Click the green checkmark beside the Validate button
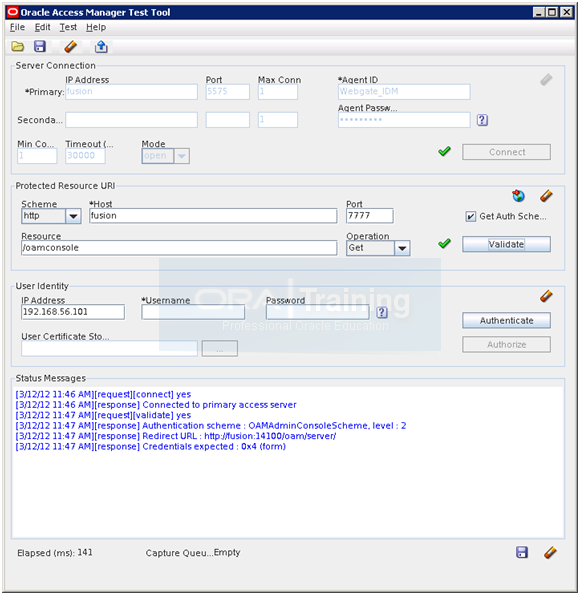 [444, 243]
